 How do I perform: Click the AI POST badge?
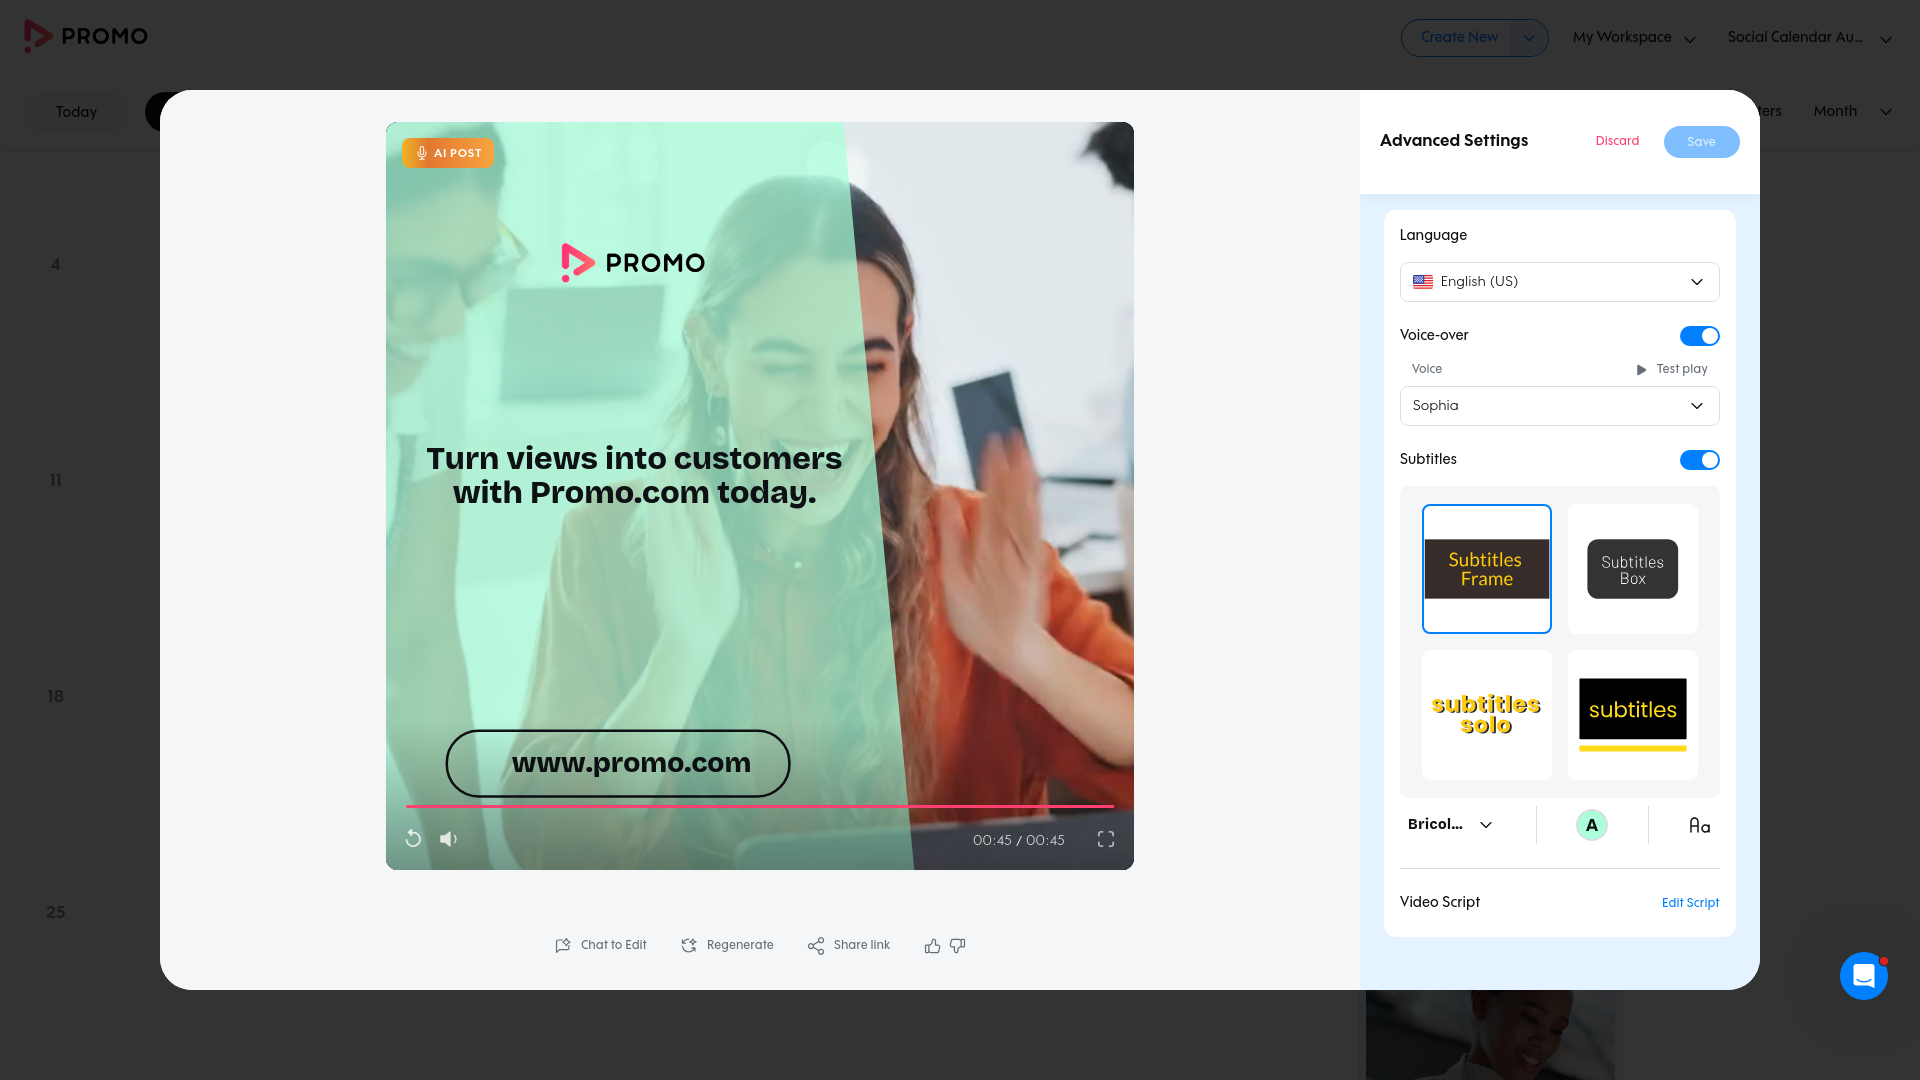click(x=448, y=153)
